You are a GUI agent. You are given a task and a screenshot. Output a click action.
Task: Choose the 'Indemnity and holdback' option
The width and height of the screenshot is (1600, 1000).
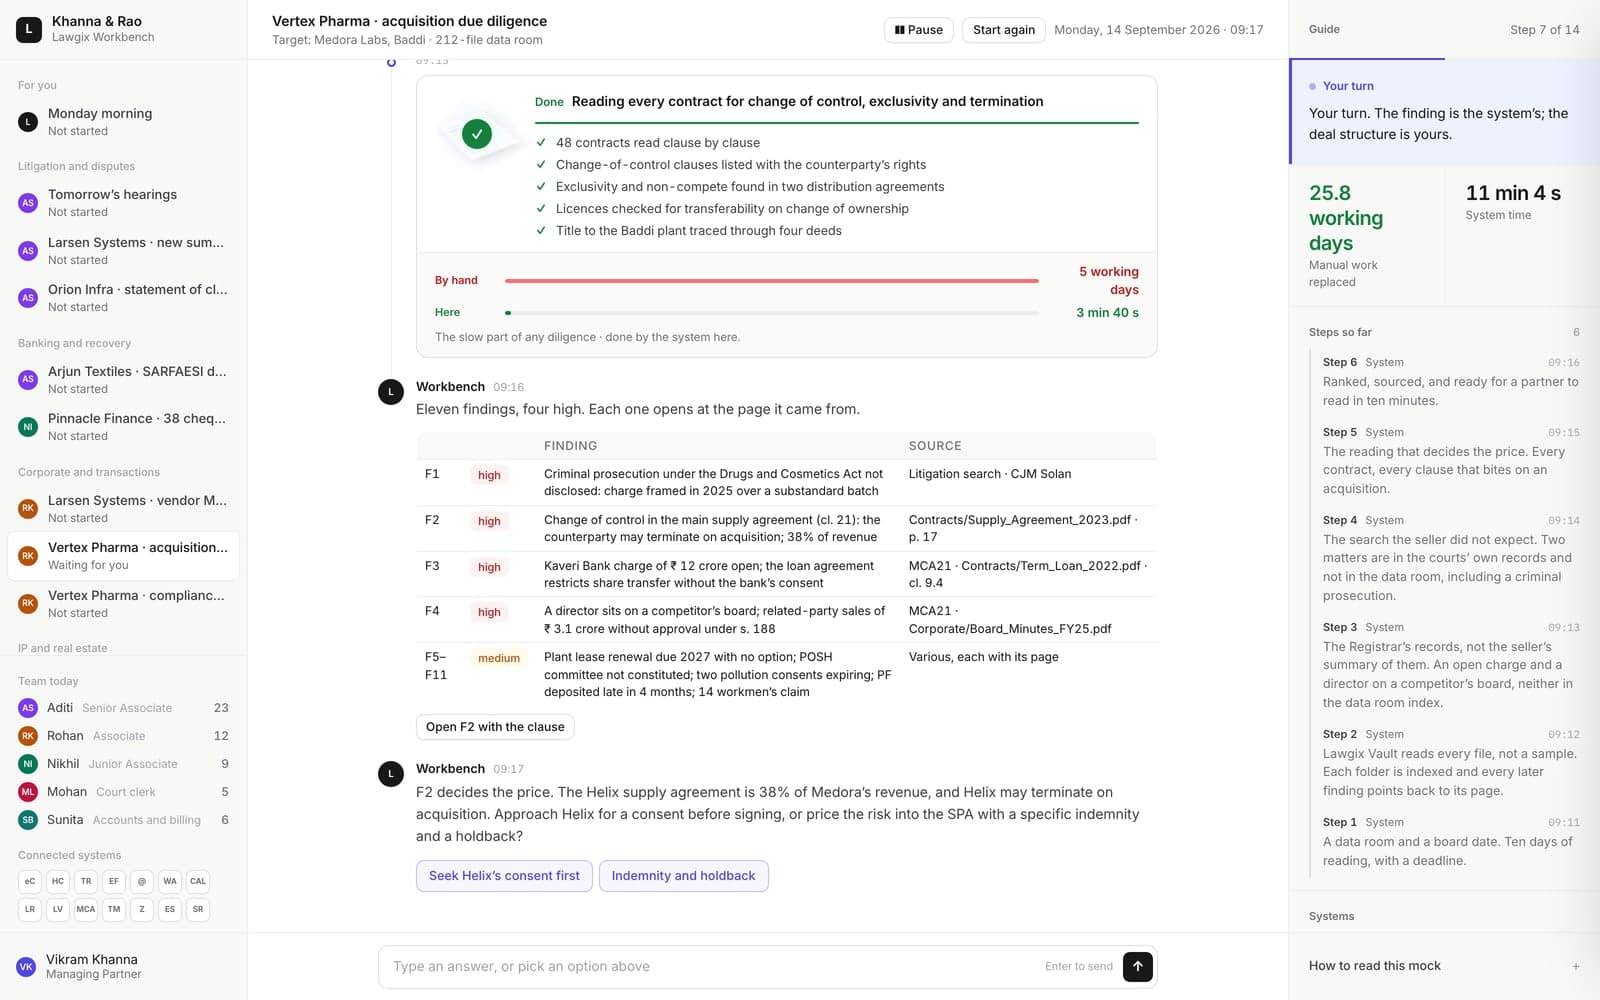[x=684, y=876]
